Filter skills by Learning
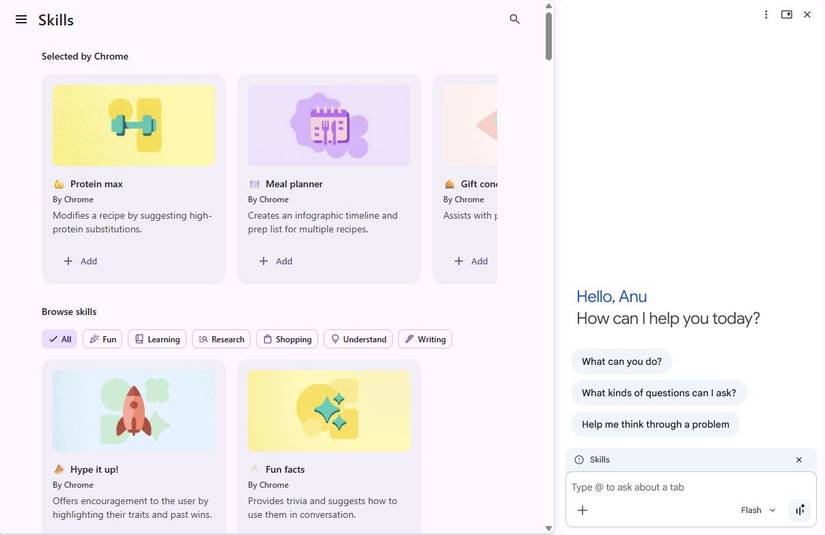 (157, 339)
